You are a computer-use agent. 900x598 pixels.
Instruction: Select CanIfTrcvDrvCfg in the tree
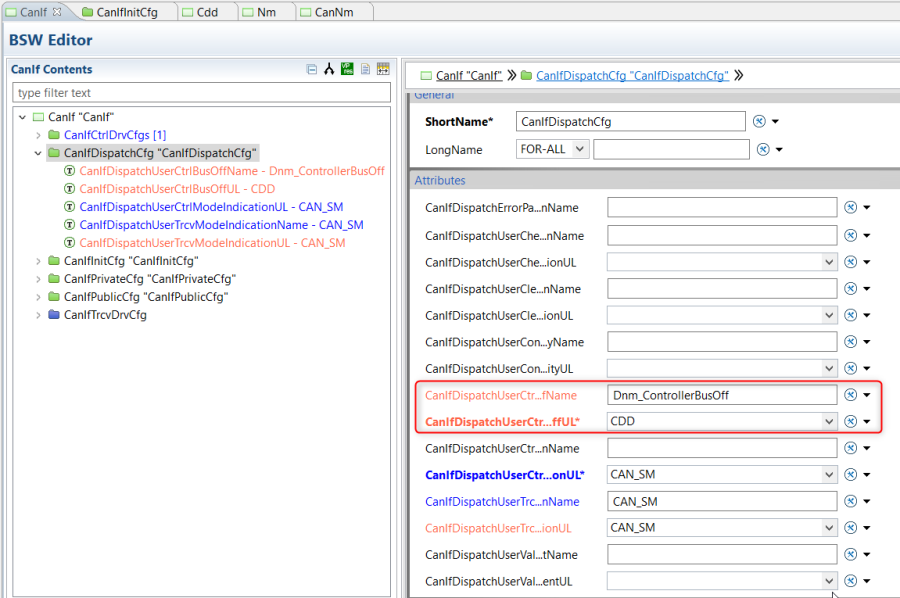[x=105, y=315]
